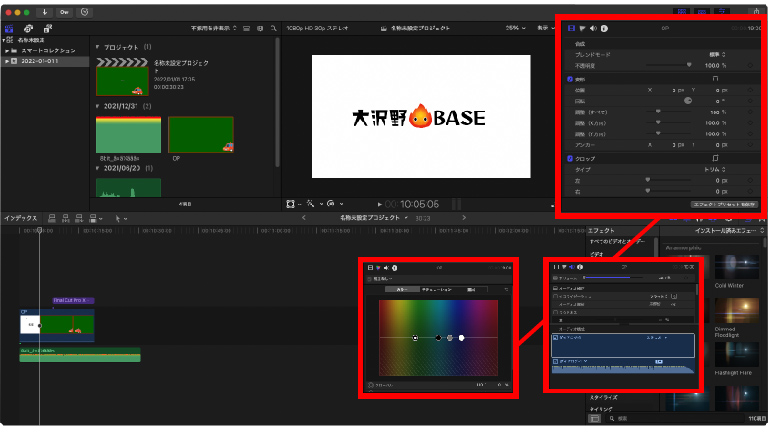Open Audio inspector in top-right panel

click(x=593, y=28)
